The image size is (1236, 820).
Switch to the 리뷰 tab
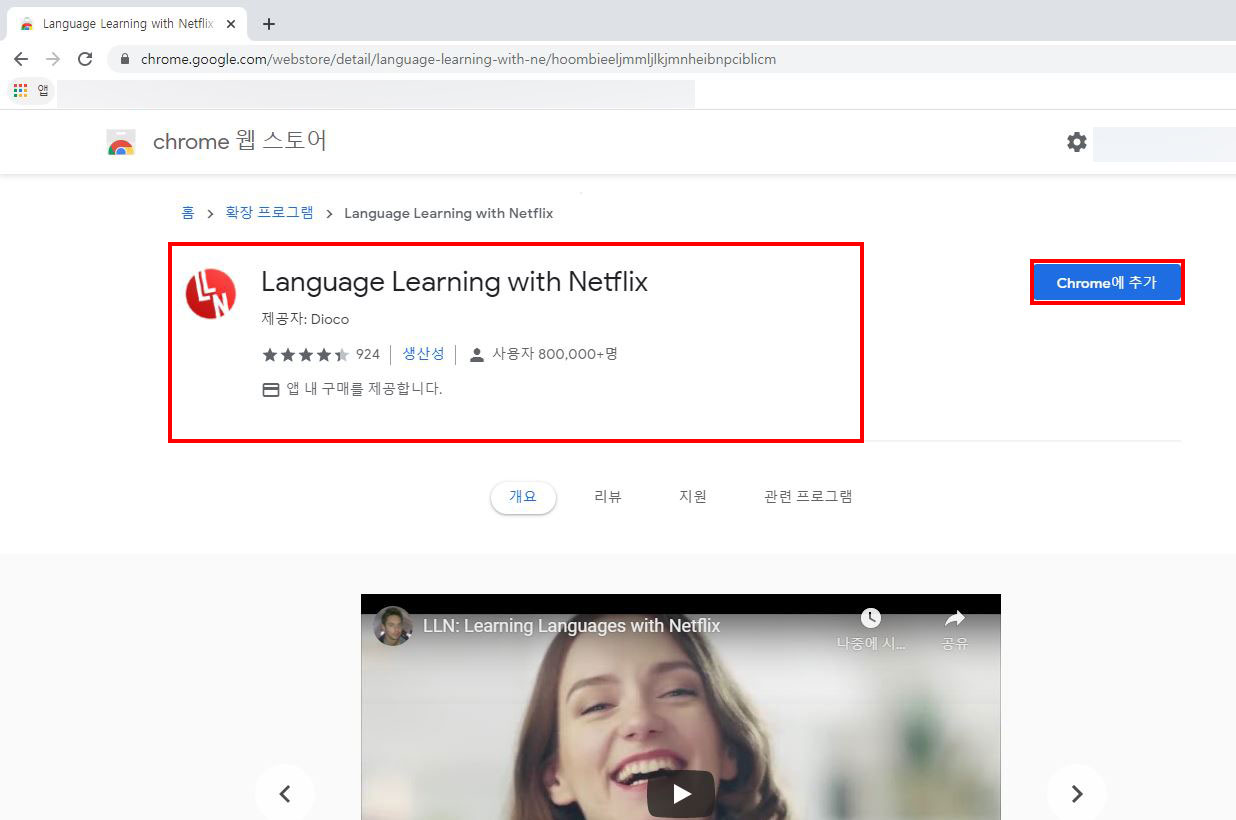point(608,497)
